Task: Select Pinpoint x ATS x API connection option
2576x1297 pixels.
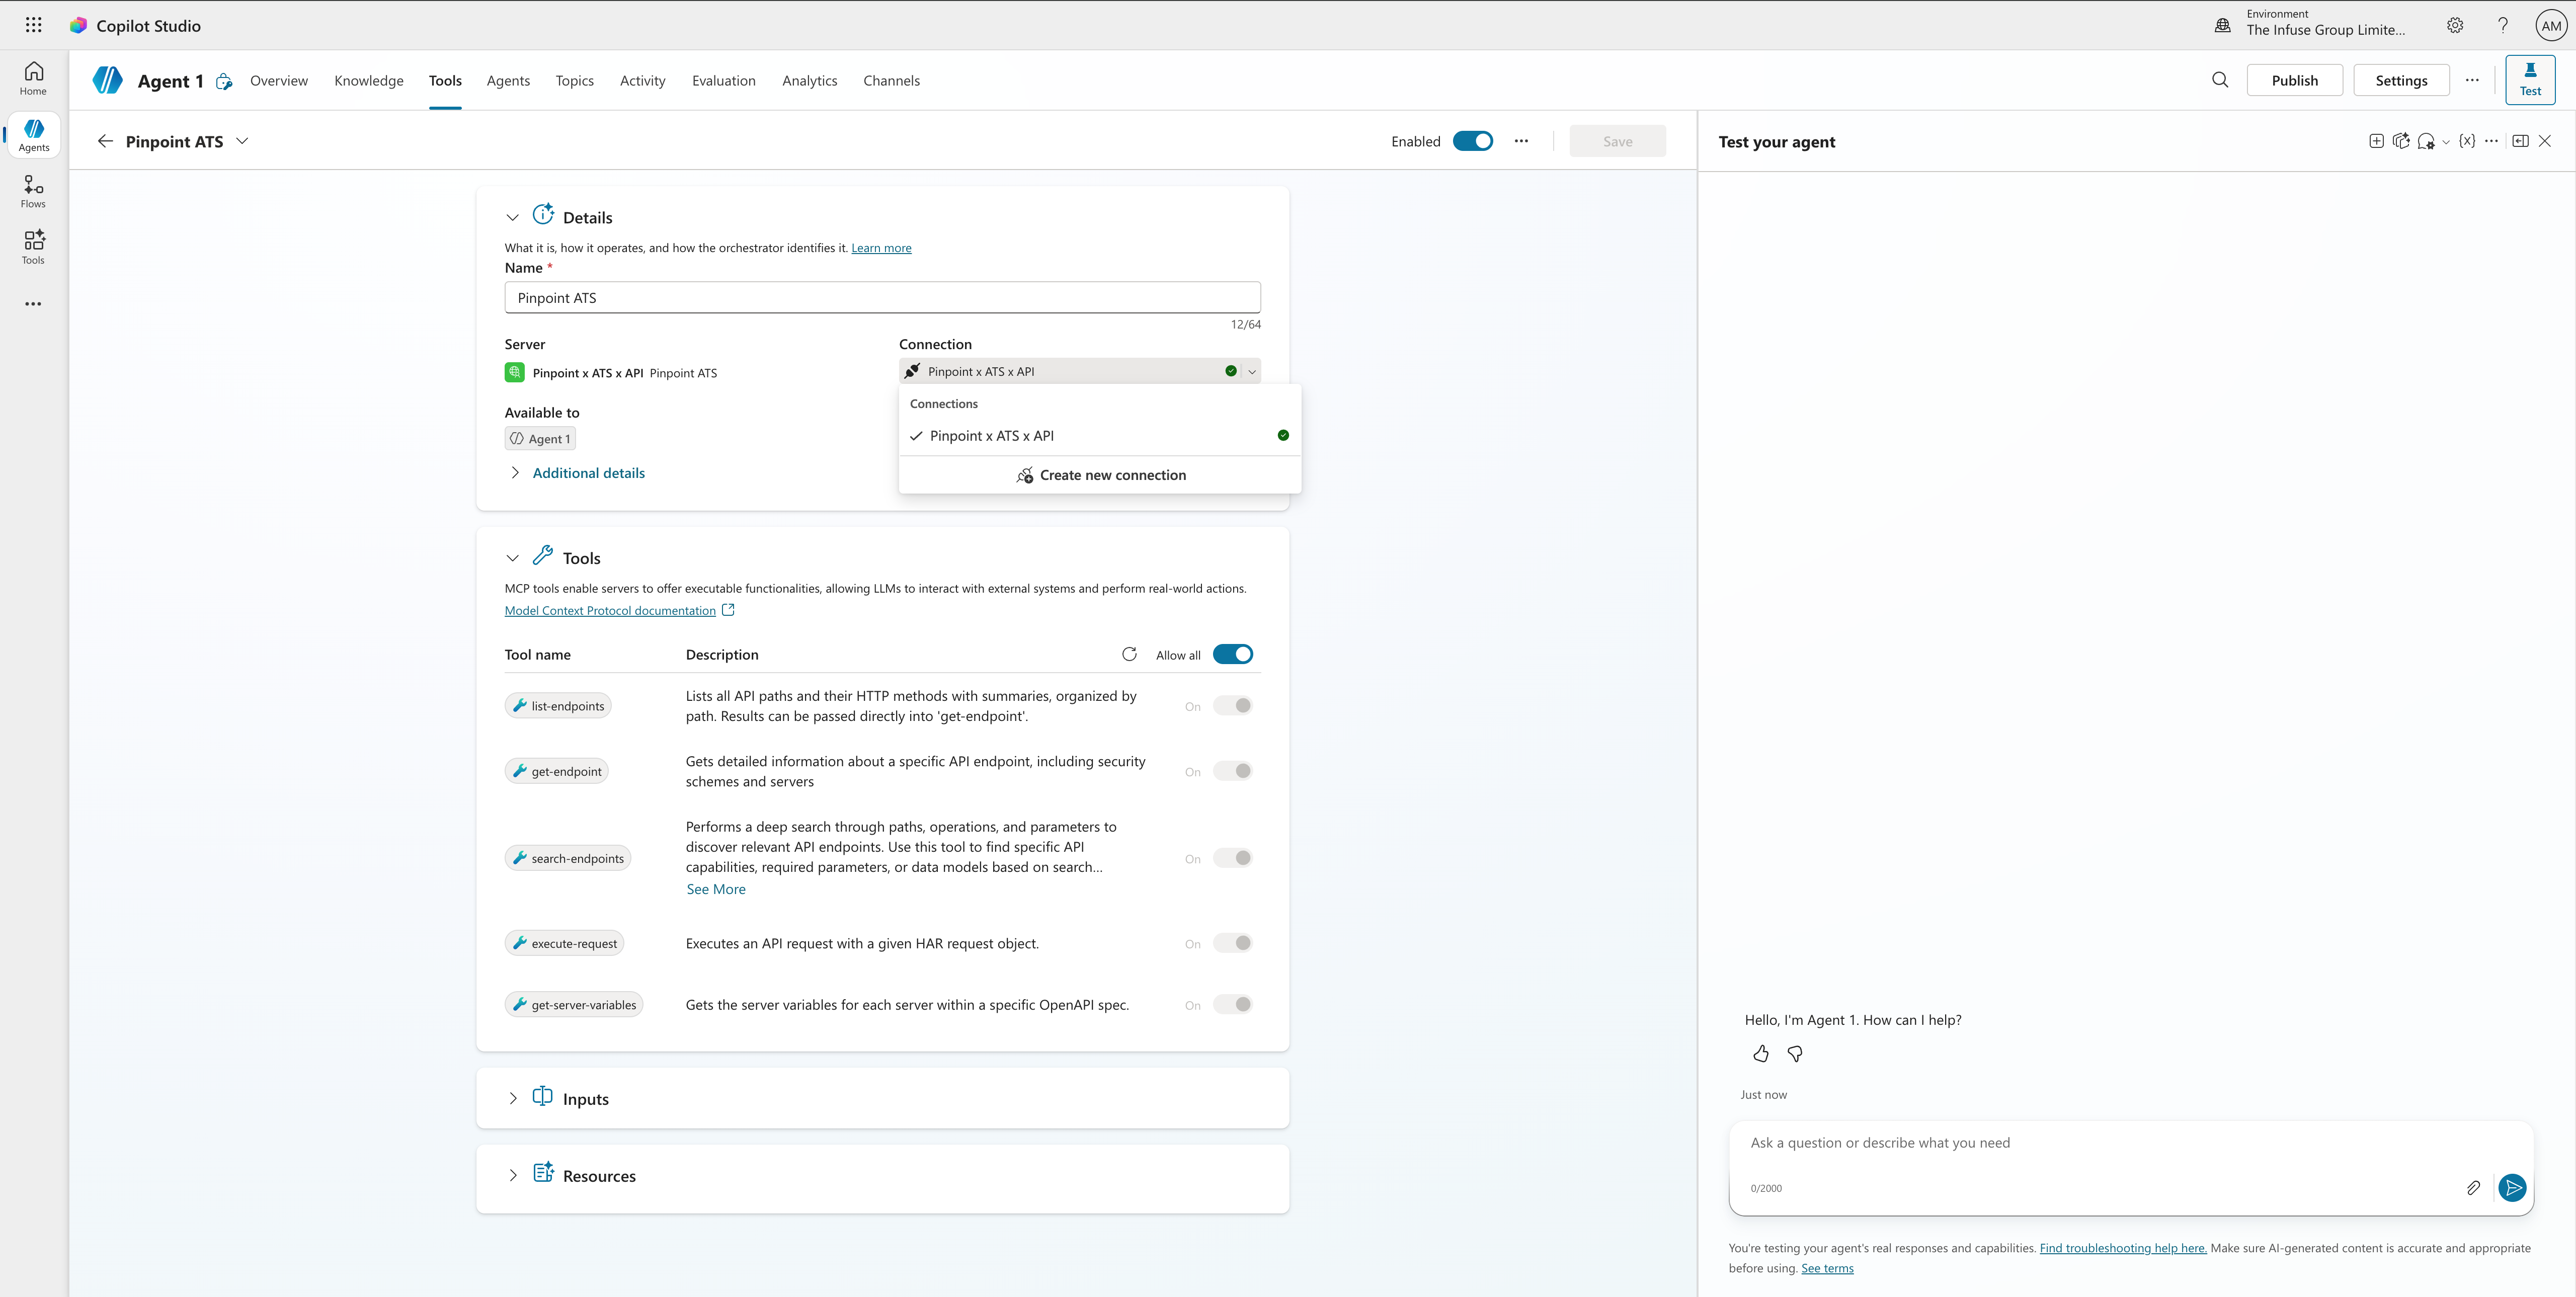Action: click(1100, 436)
